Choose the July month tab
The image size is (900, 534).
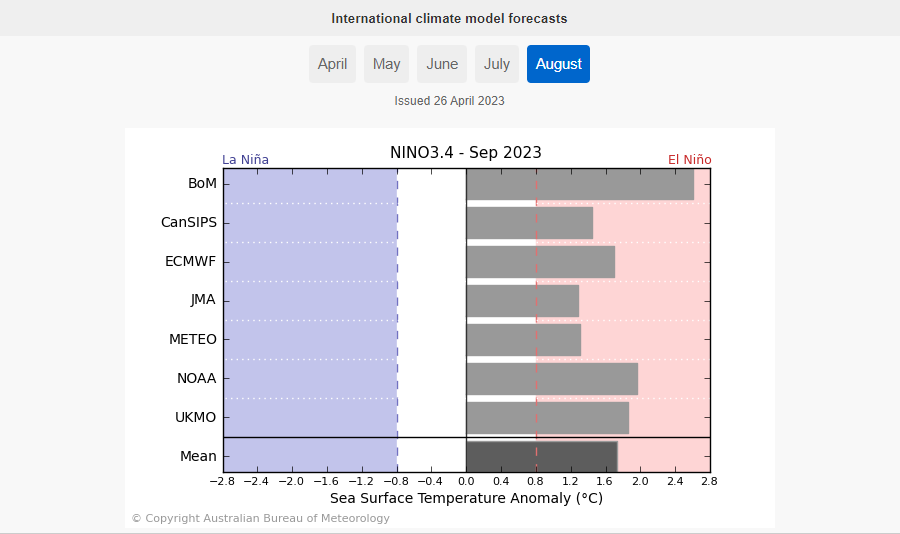click(497, 64)
